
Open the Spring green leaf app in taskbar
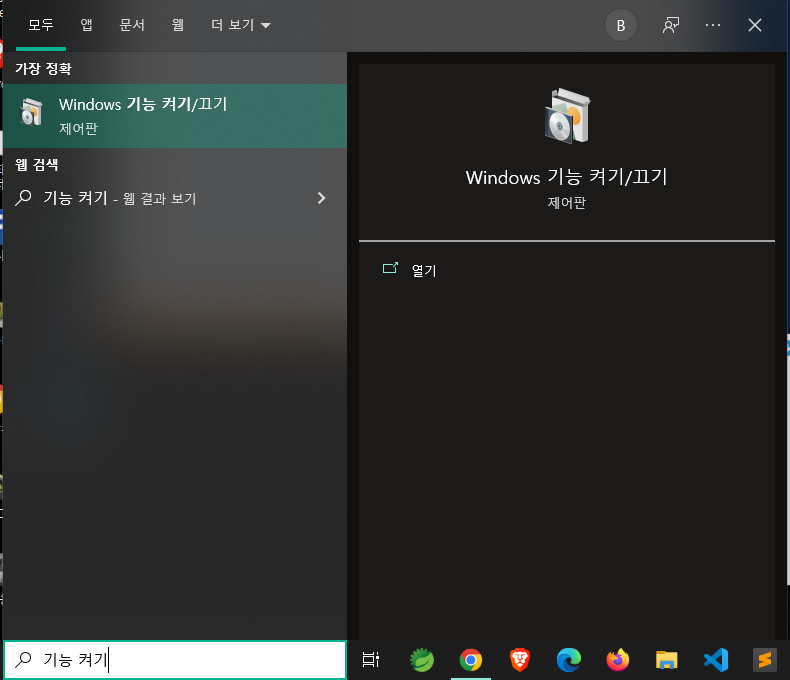click(422, 660)
